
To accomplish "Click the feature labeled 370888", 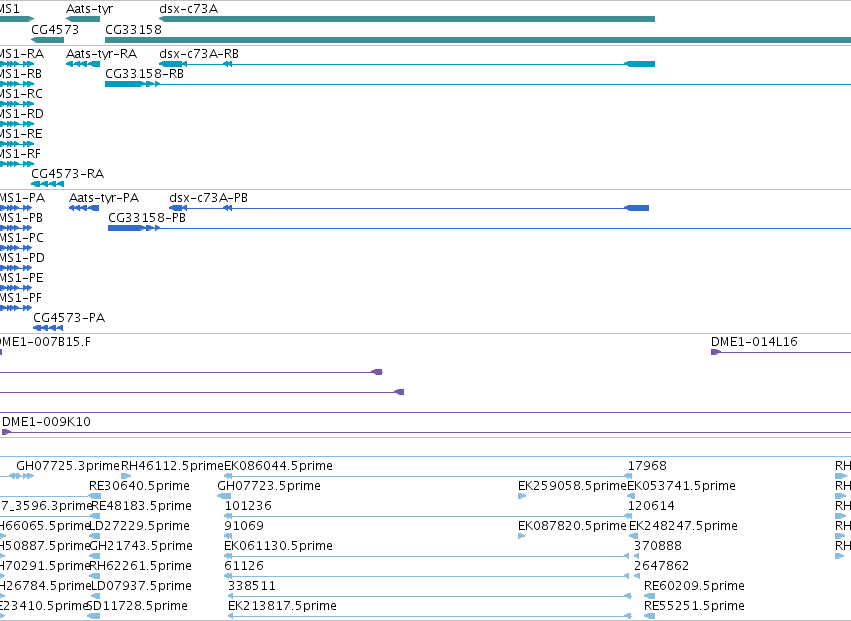I will 658,546.
